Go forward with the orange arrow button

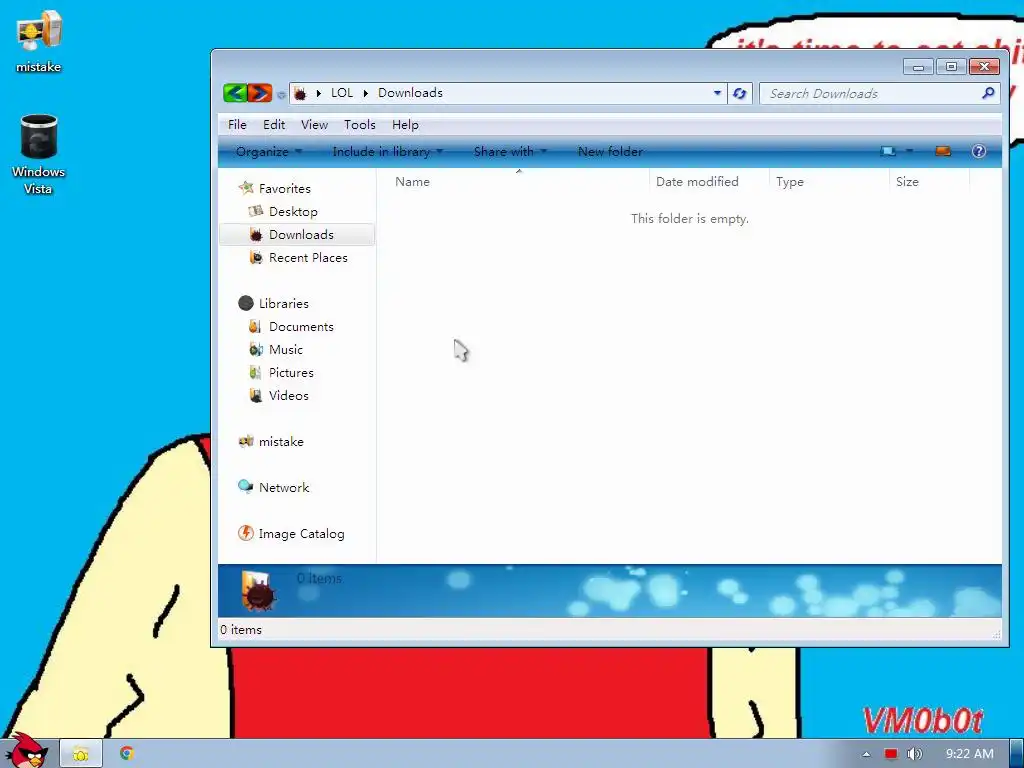pos(260,93)
